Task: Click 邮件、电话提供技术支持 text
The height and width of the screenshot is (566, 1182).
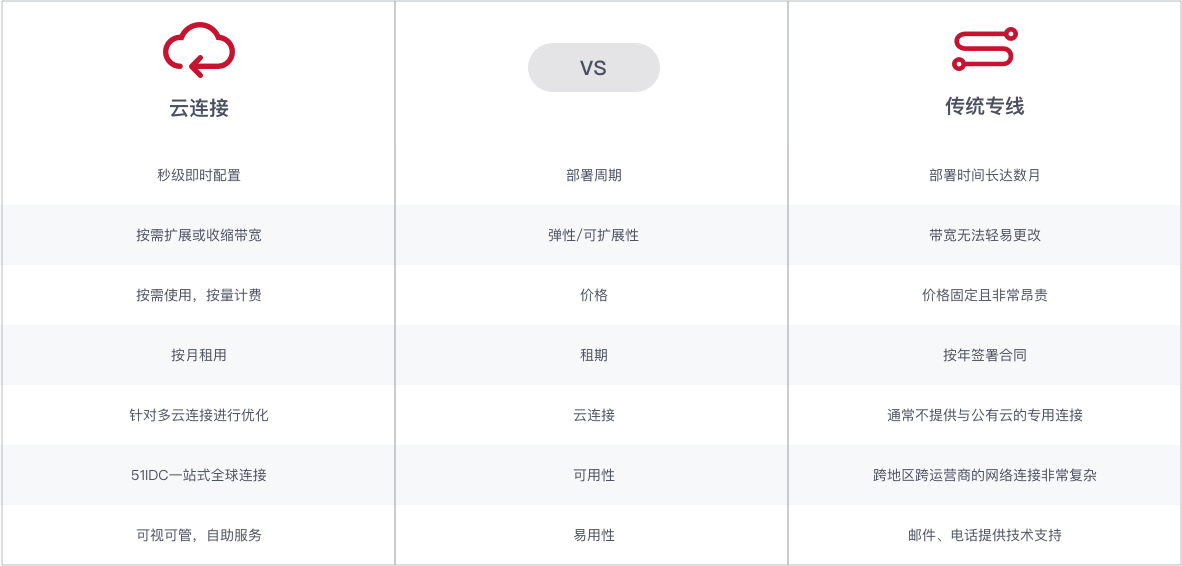Action: coord(984,535)
